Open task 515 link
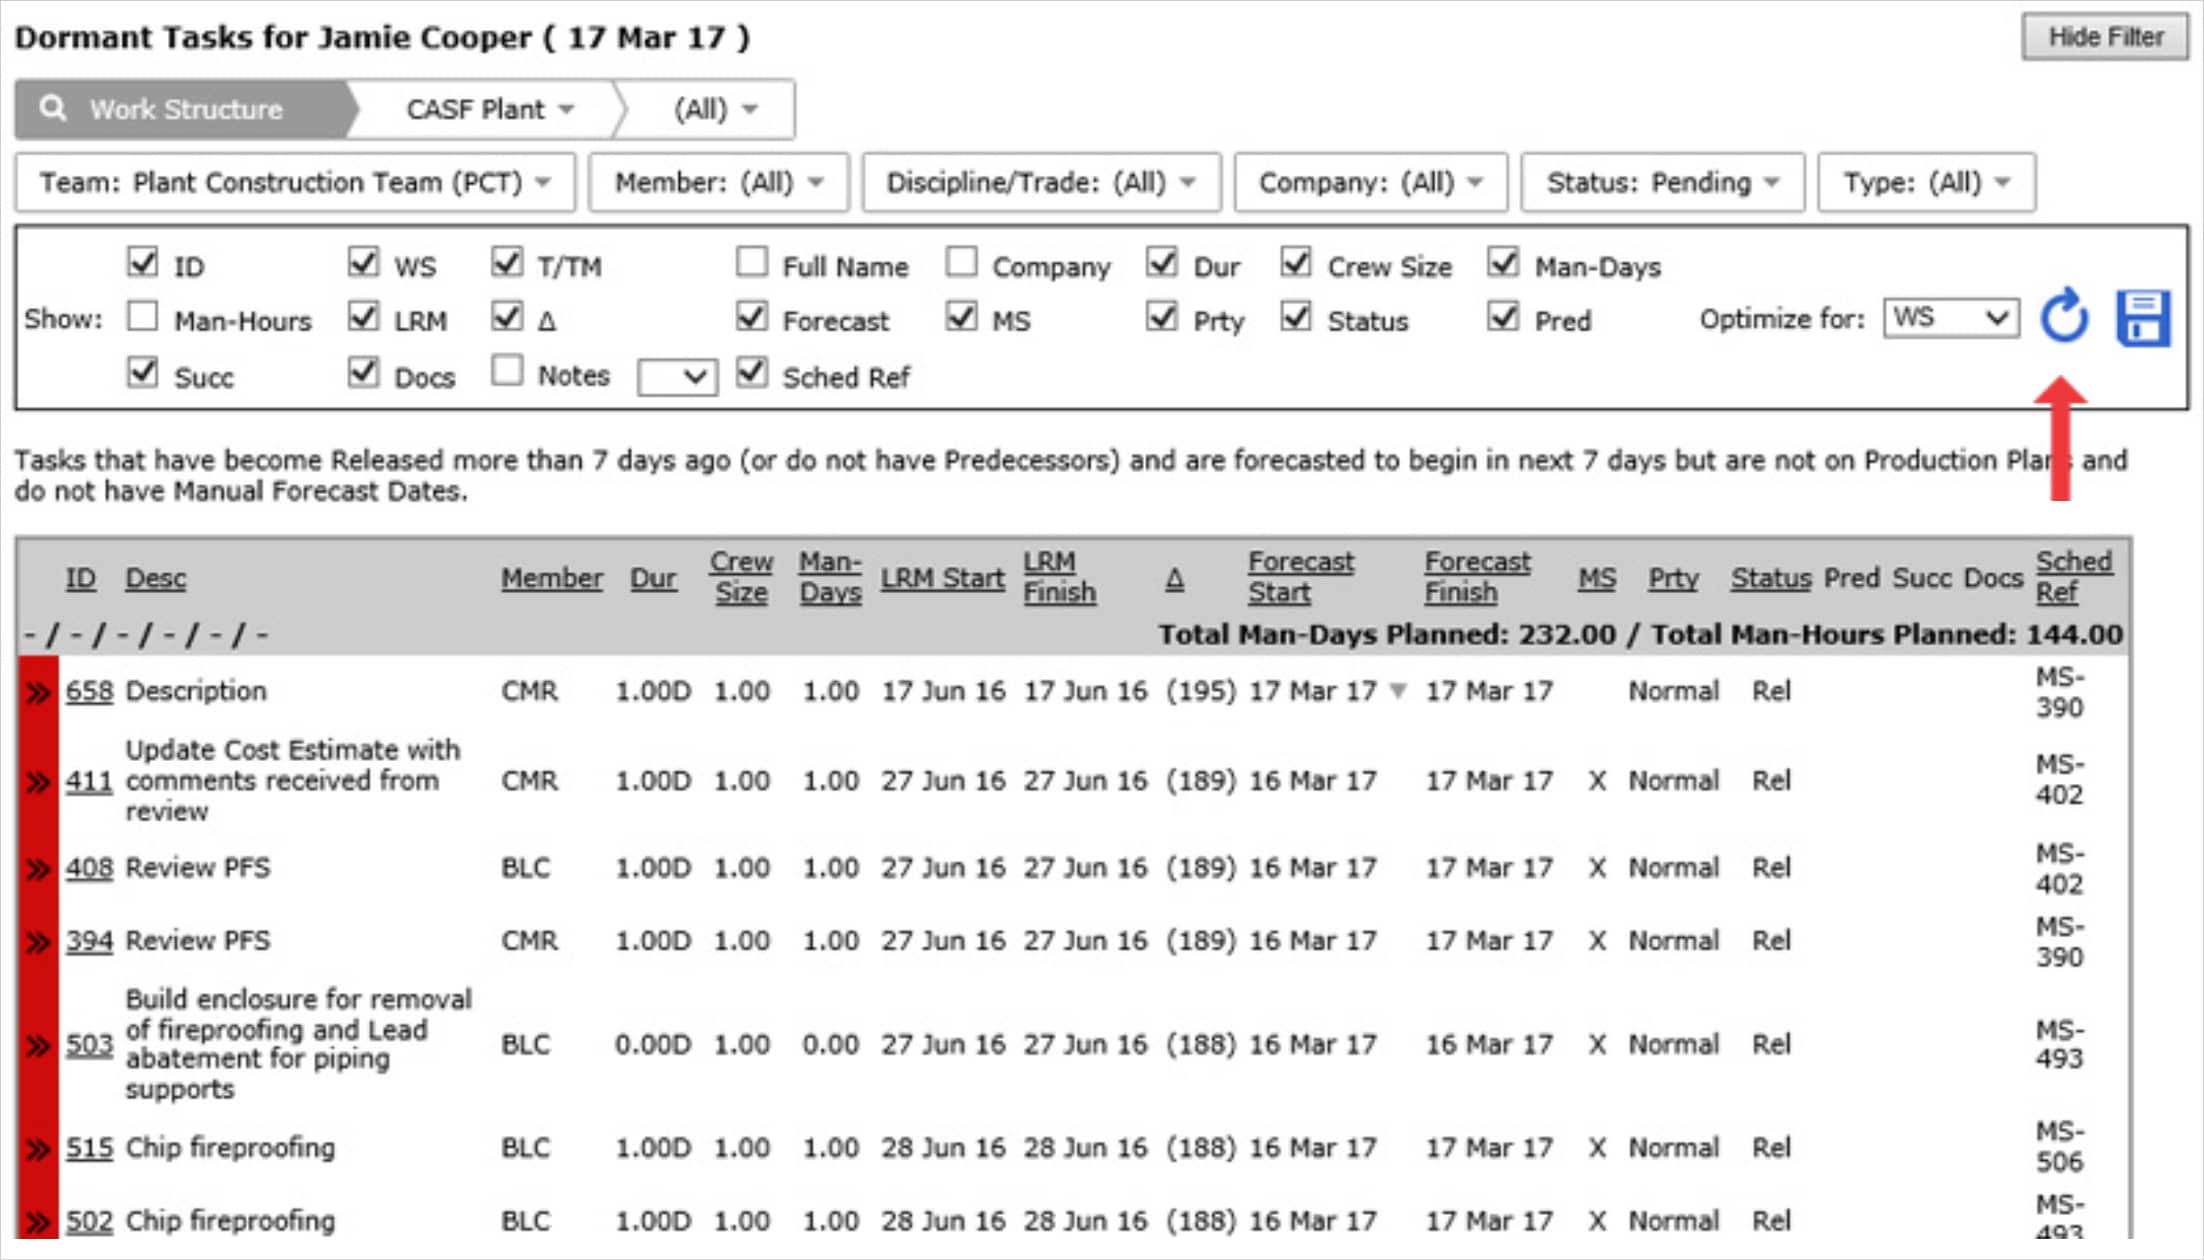The height and width of the screenshot is (1260, 2204). point(89,1147)
